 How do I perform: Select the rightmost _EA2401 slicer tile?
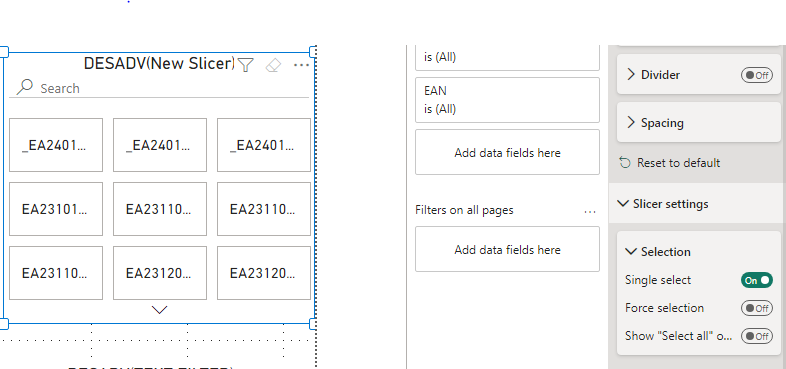pyautogui.click(x=264, y=145)
